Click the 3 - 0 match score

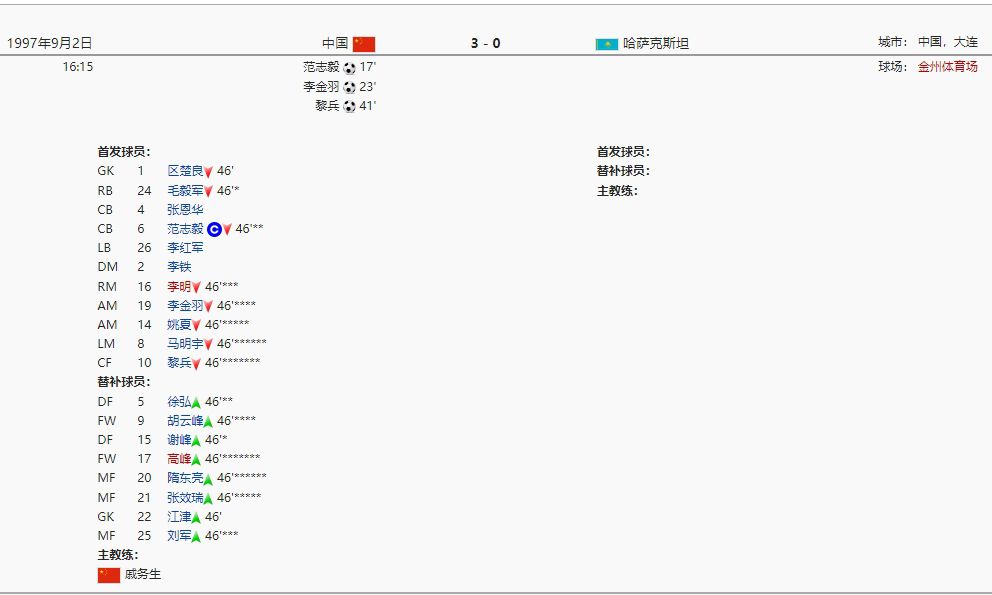[486, 43]
